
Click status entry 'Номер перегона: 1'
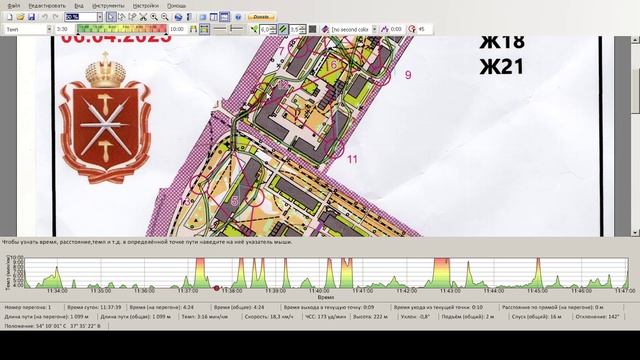tap(28, 307)
